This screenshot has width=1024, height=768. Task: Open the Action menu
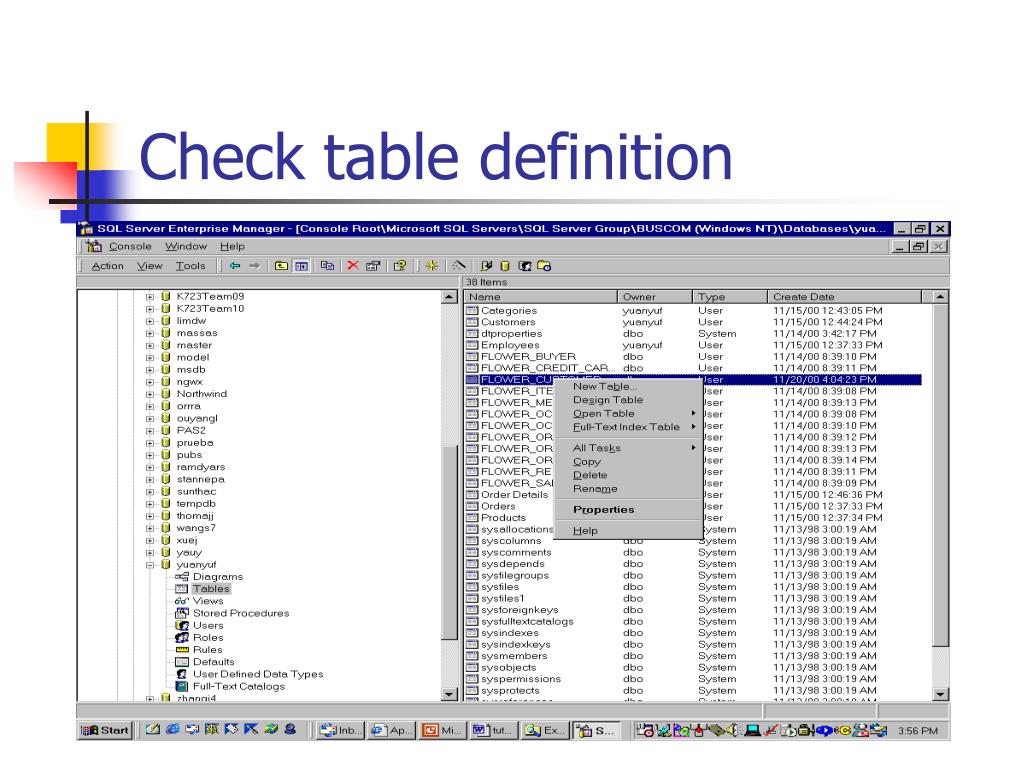point(108,266)
